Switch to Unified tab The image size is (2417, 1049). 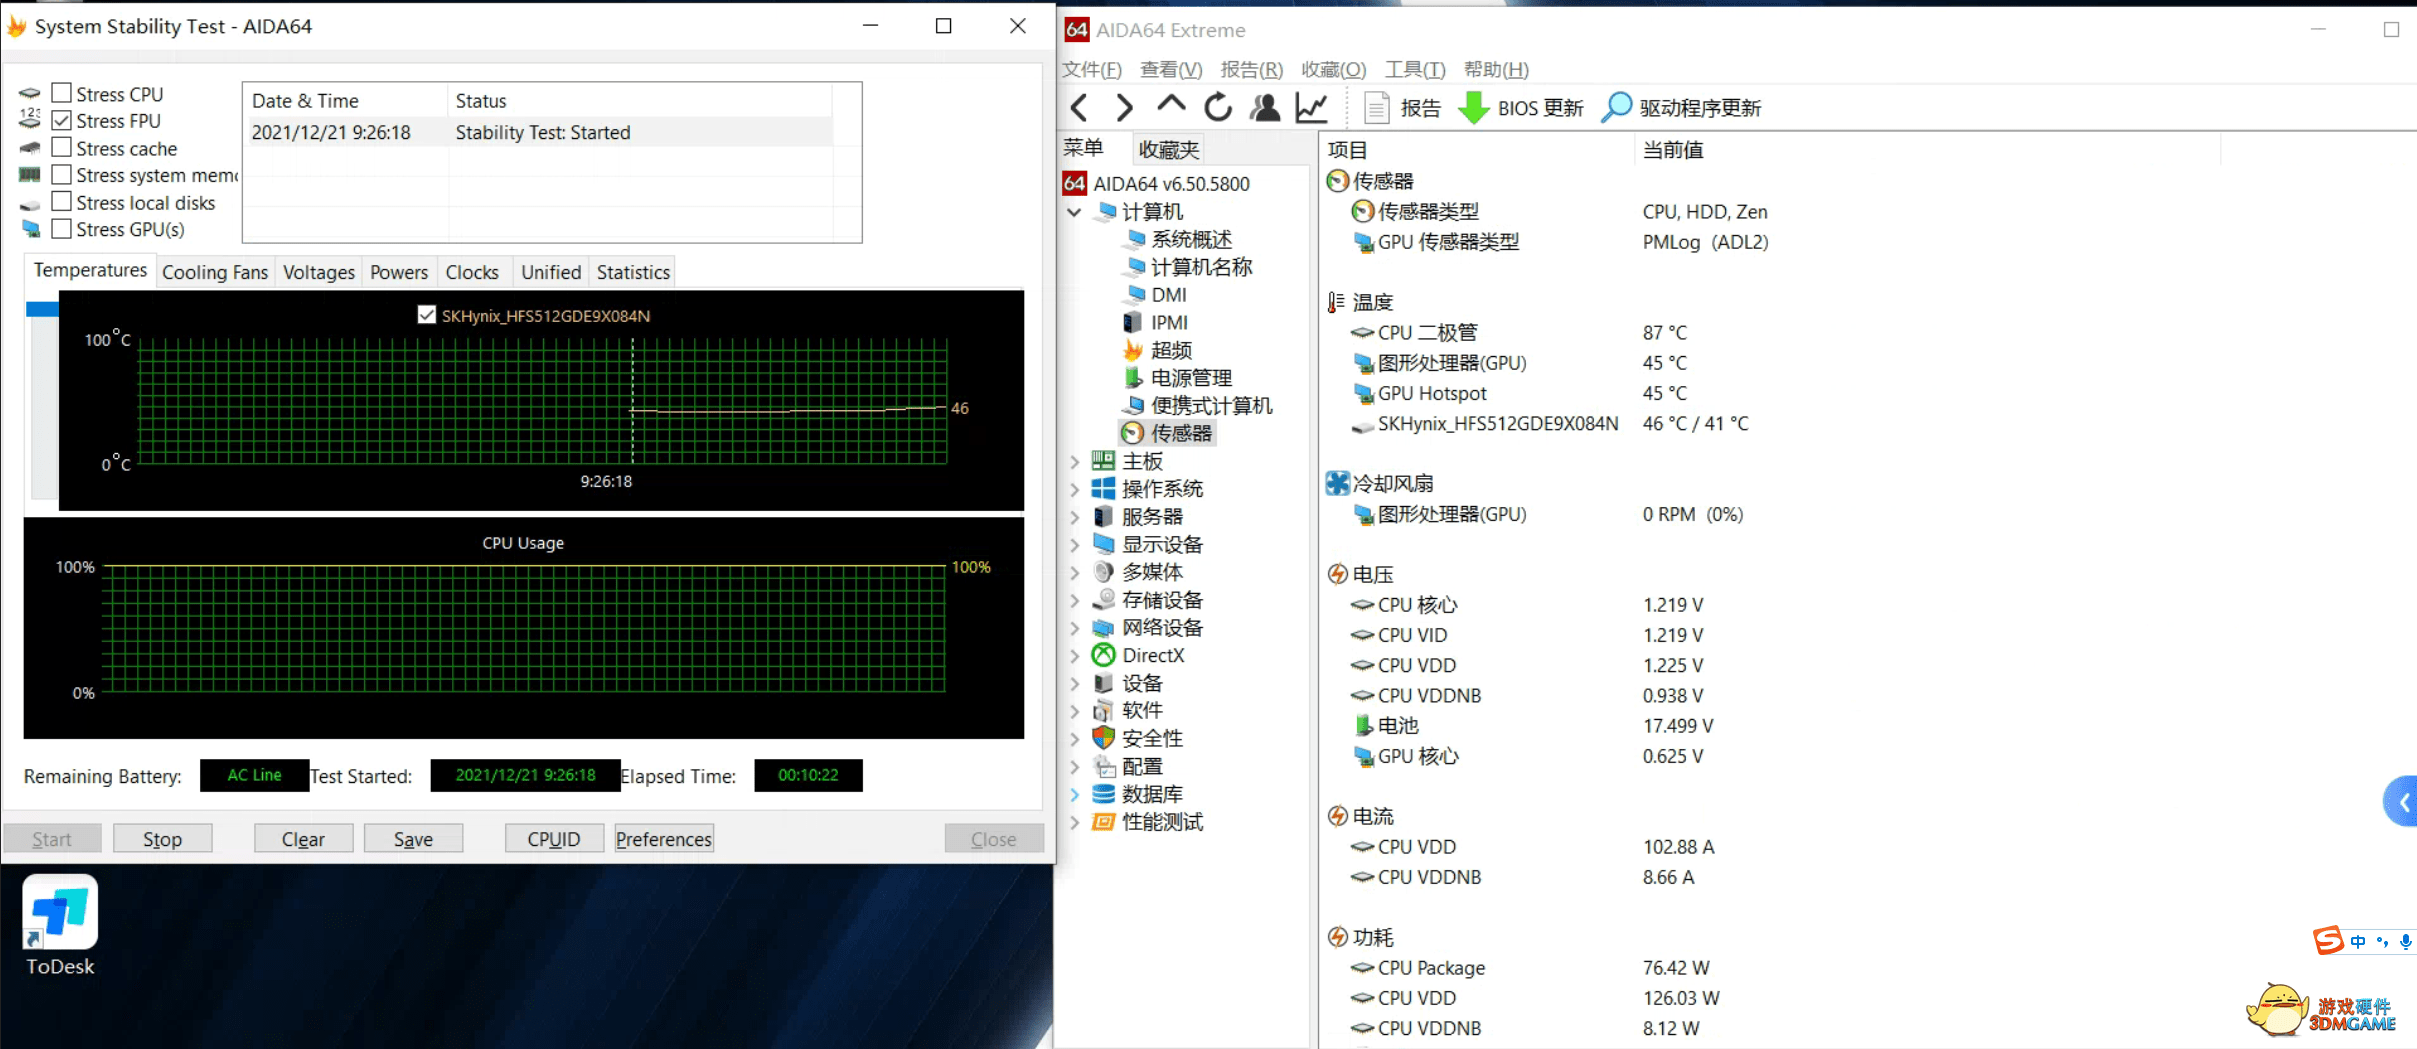point(551,272)
